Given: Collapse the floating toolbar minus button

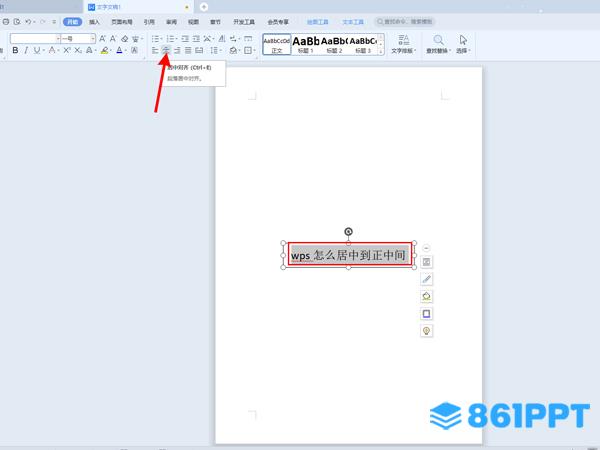Looking at the screenshot, I should click(x=426, y=248).
